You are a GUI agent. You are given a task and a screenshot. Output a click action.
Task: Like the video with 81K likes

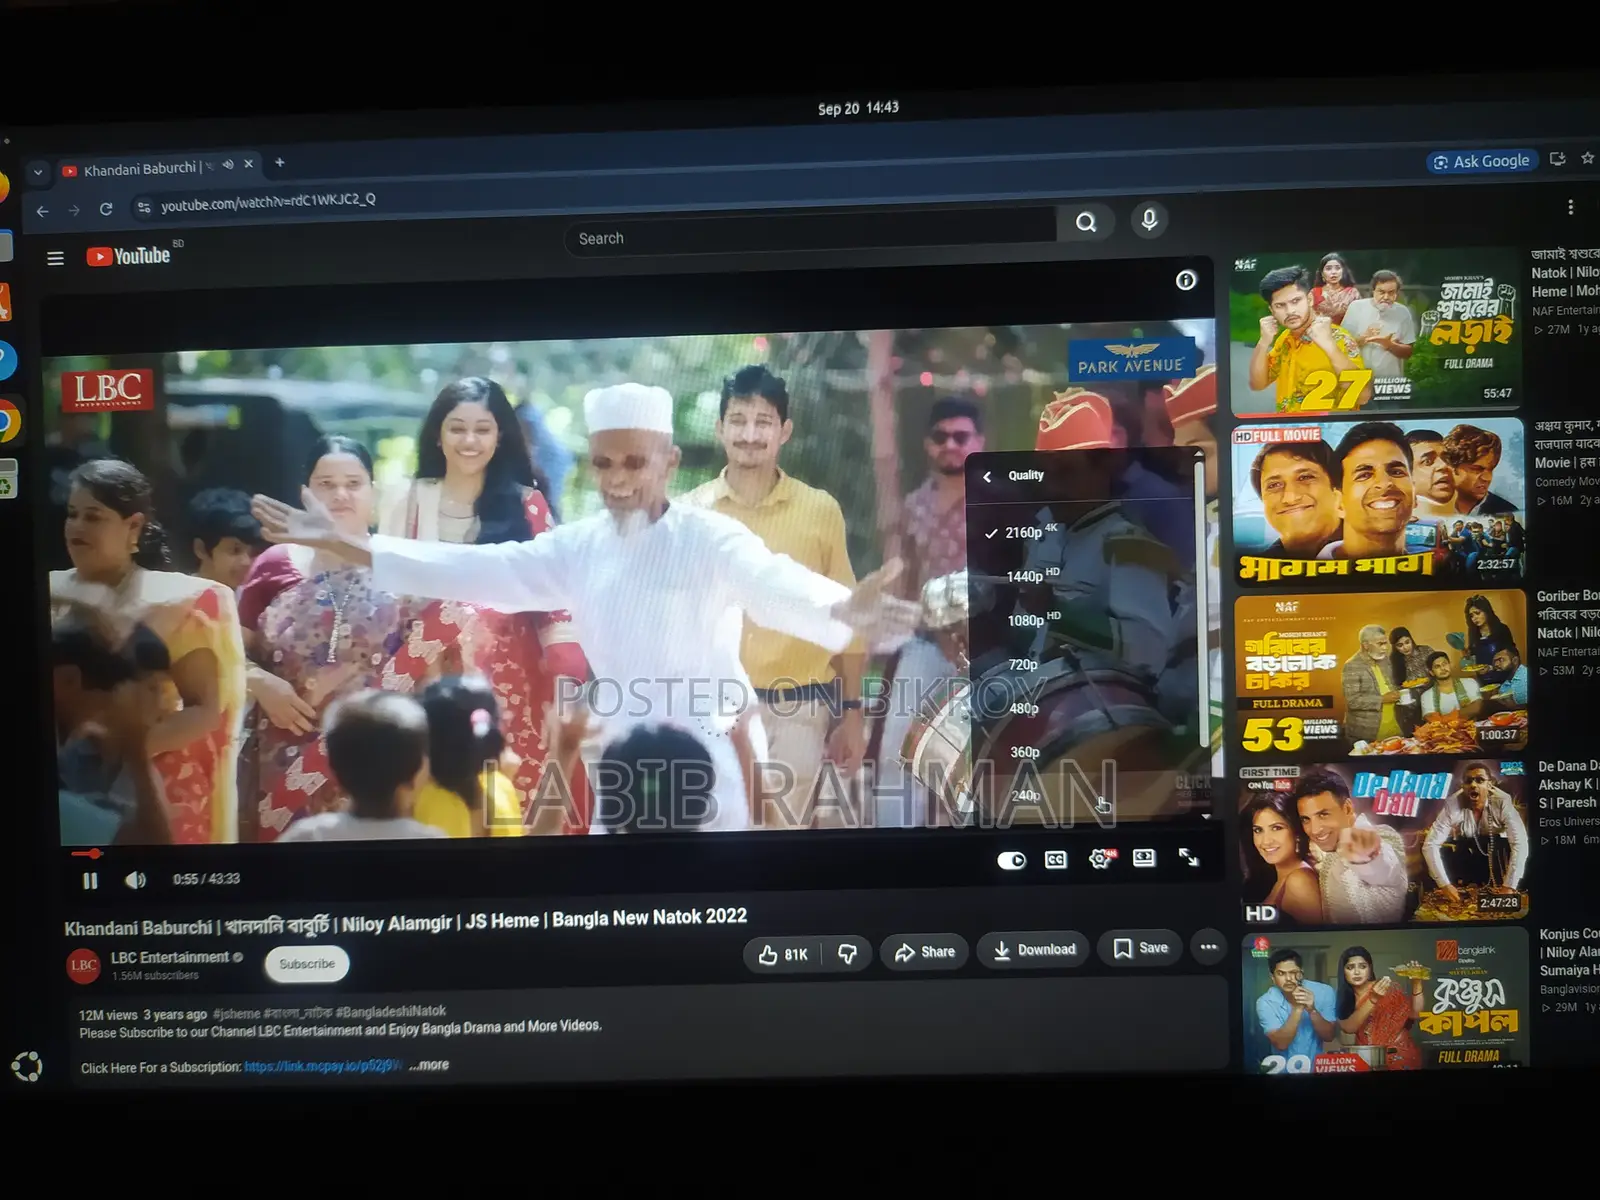783,955
